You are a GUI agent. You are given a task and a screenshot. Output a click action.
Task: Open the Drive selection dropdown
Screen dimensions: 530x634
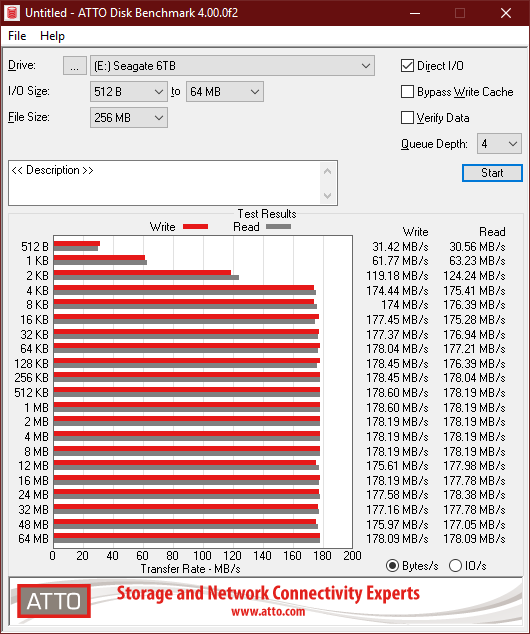(232, 66)
